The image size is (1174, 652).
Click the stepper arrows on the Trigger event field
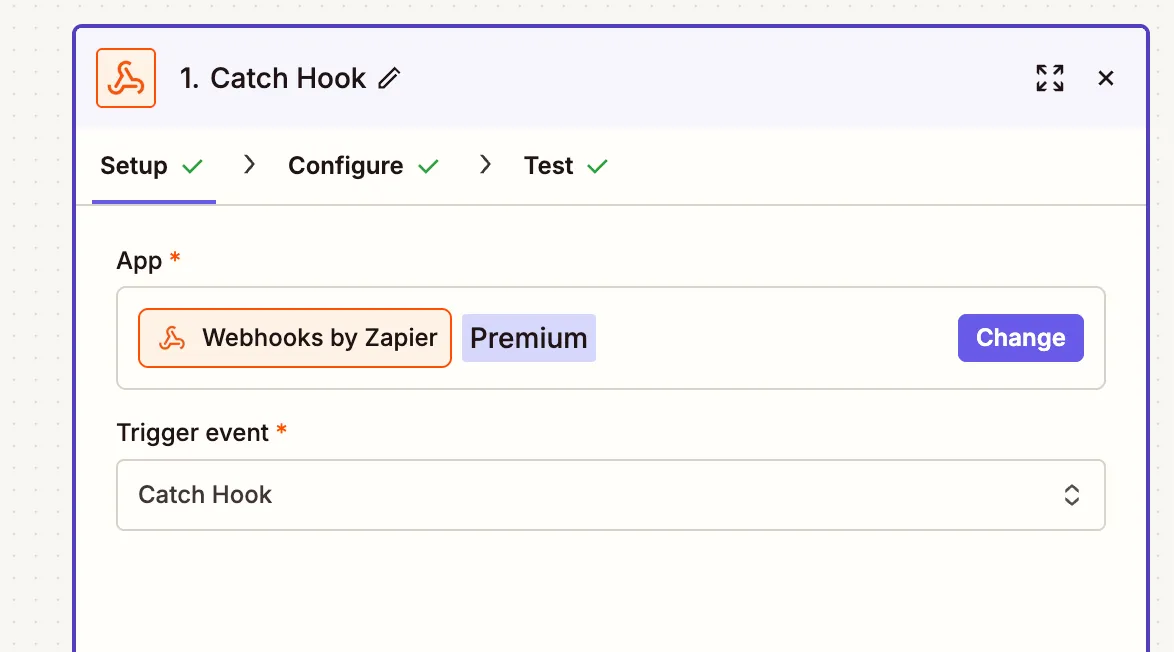(1071, 494)
